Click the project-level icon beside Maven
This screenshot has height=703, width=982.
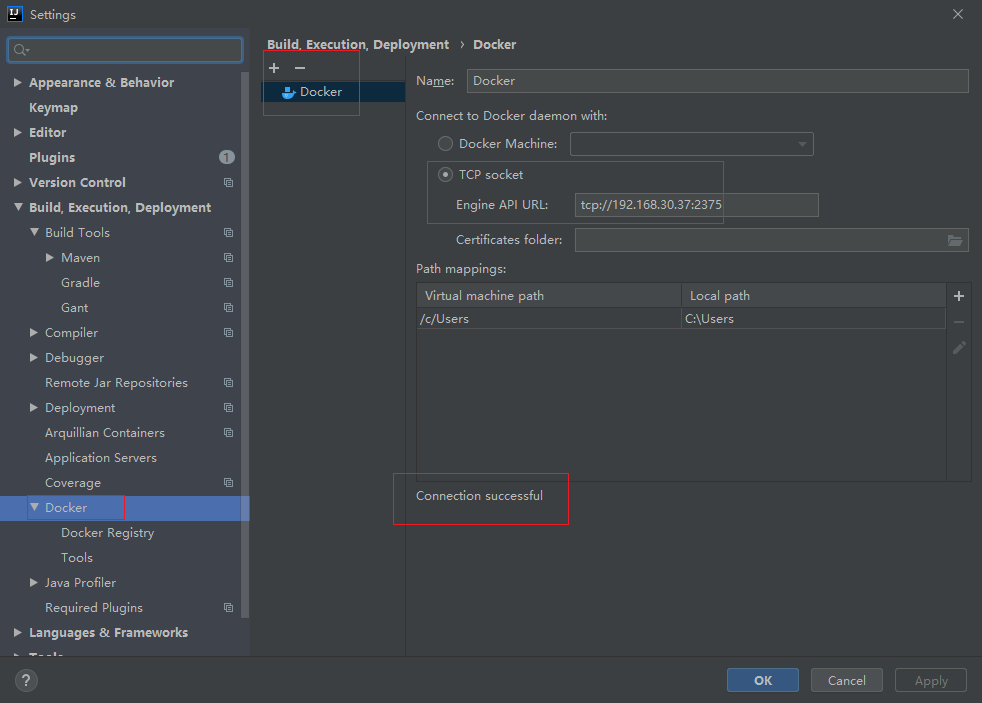(228, 258)
